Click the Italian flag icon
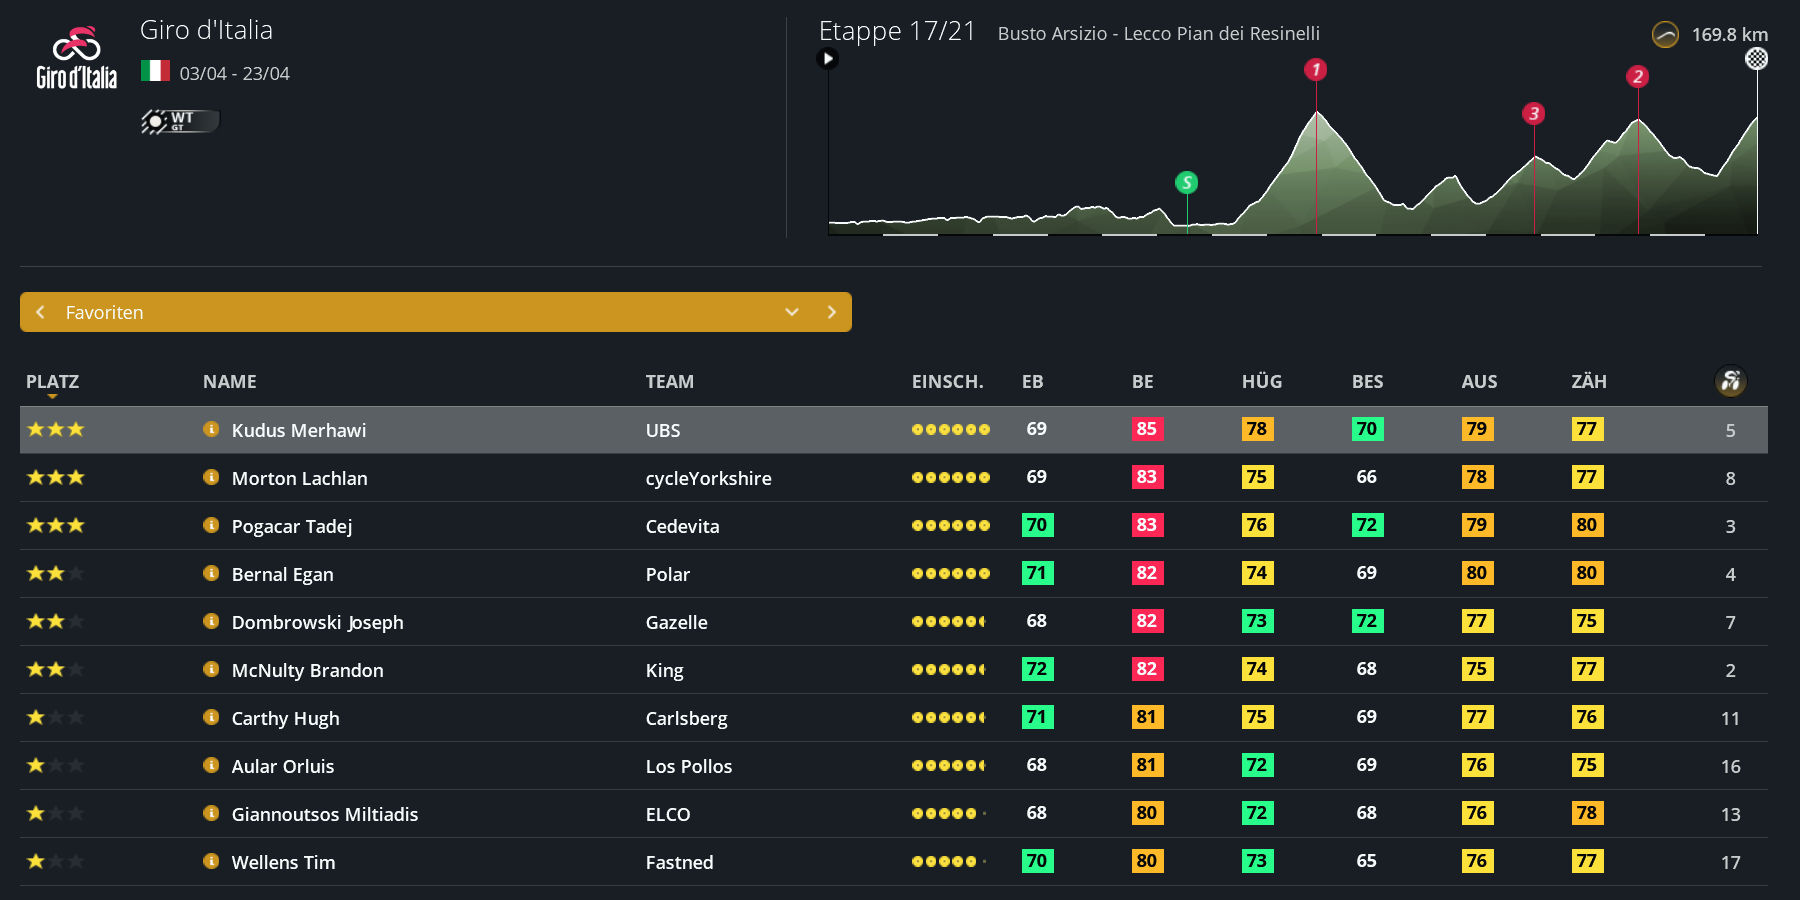 click(155, 71)
